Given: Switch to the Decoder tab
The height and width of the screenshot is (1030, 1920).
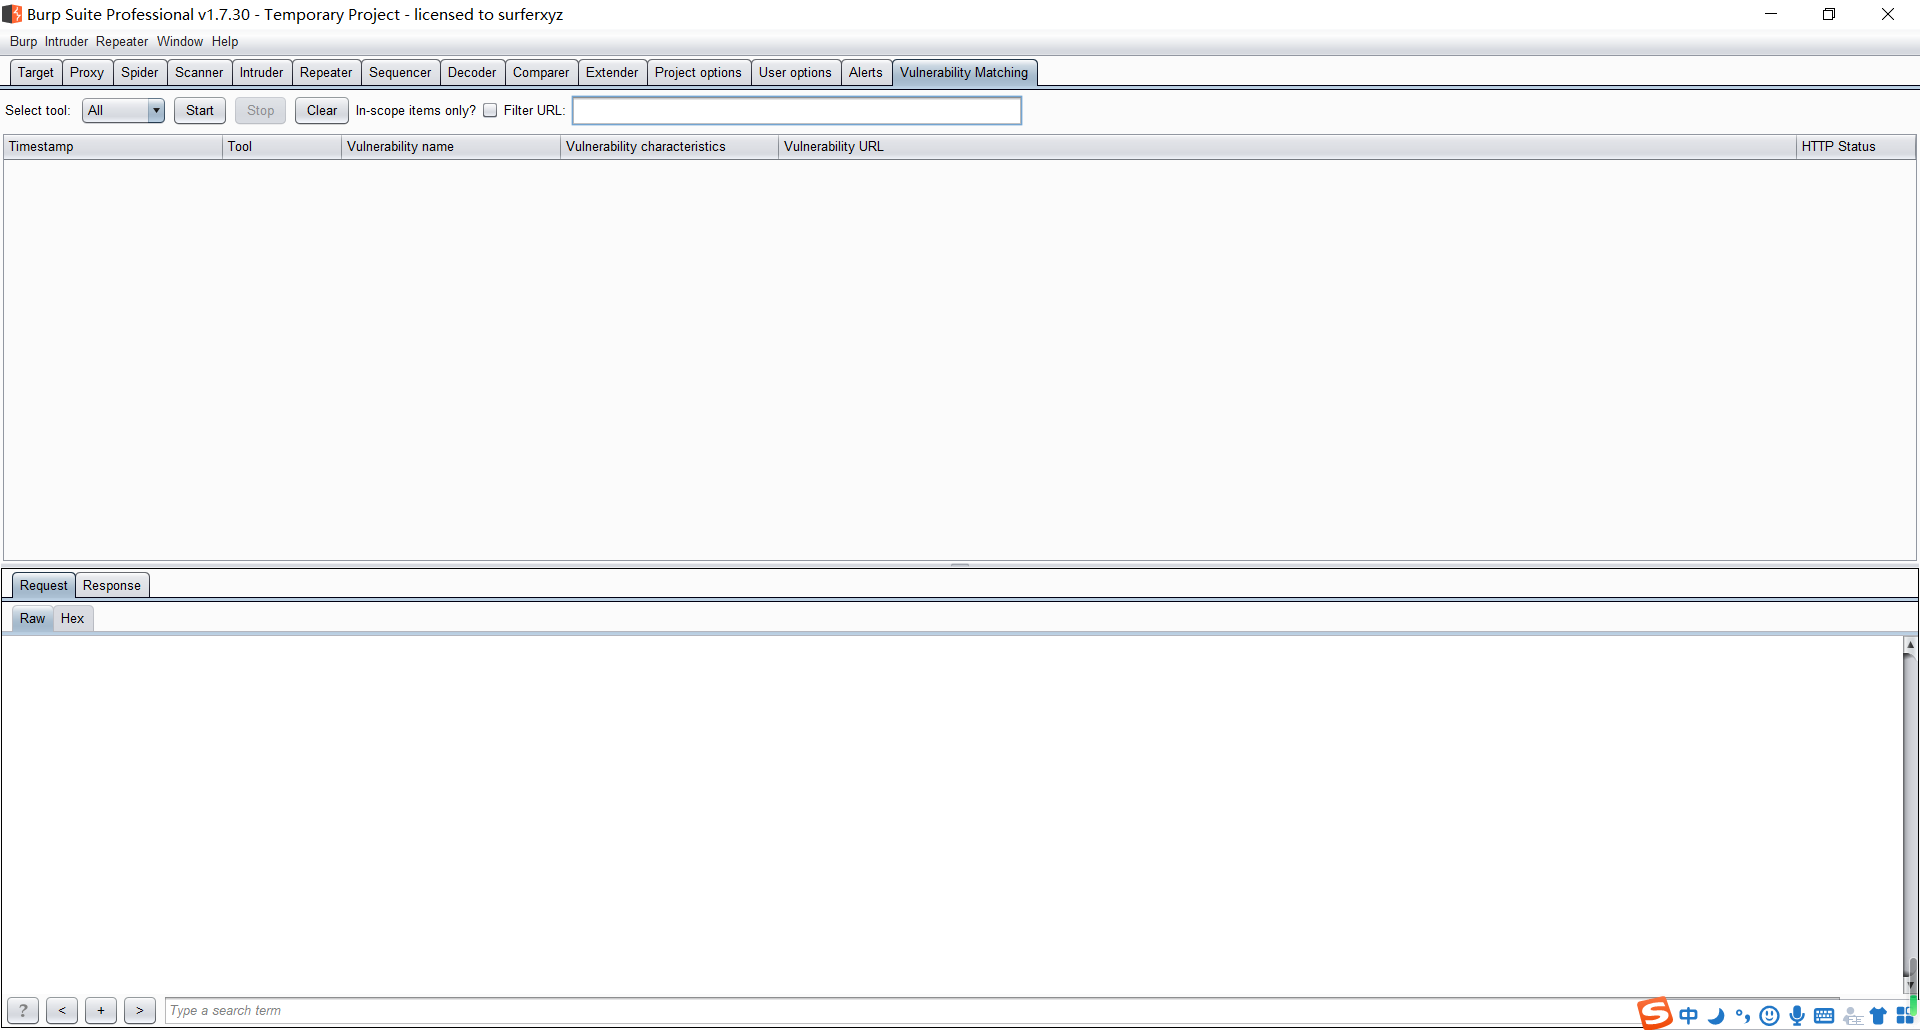Looking at the screenshot, I should (x=472, y=73).
